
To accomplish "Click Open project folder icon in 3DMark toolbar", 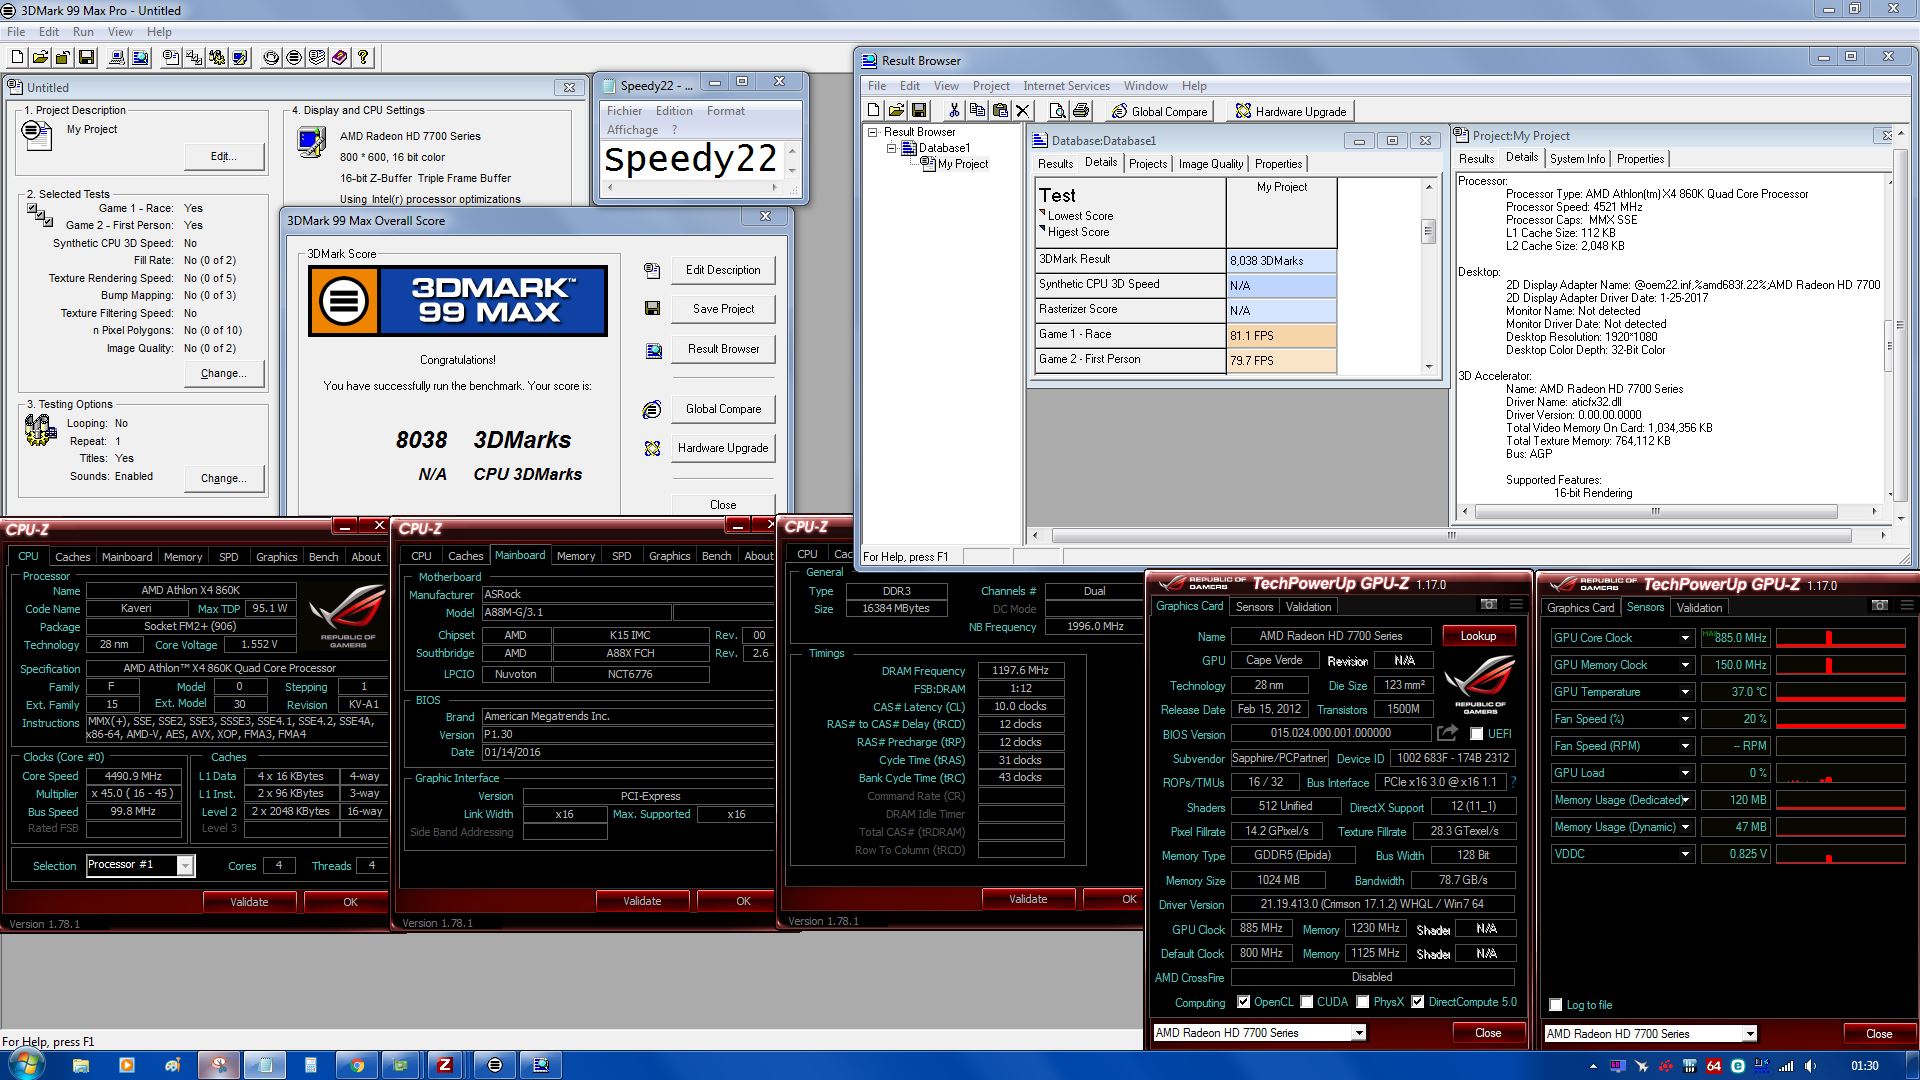I will click(x=41, y=58).
